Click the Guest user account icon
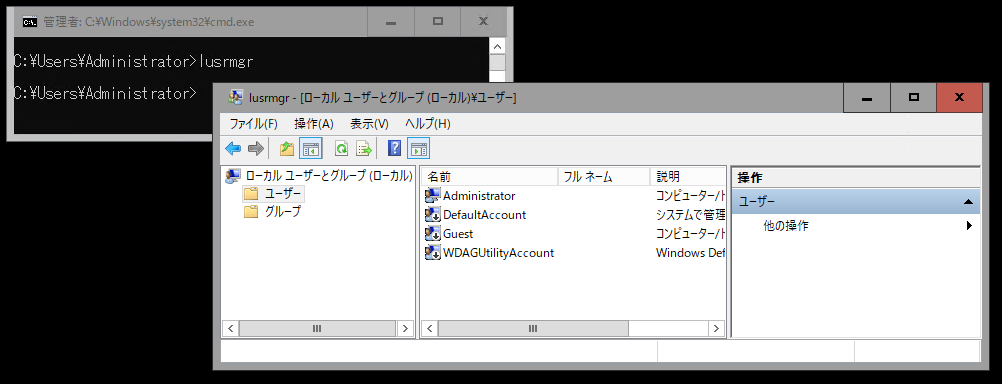 pyautogui.click(x=433, y=234)
